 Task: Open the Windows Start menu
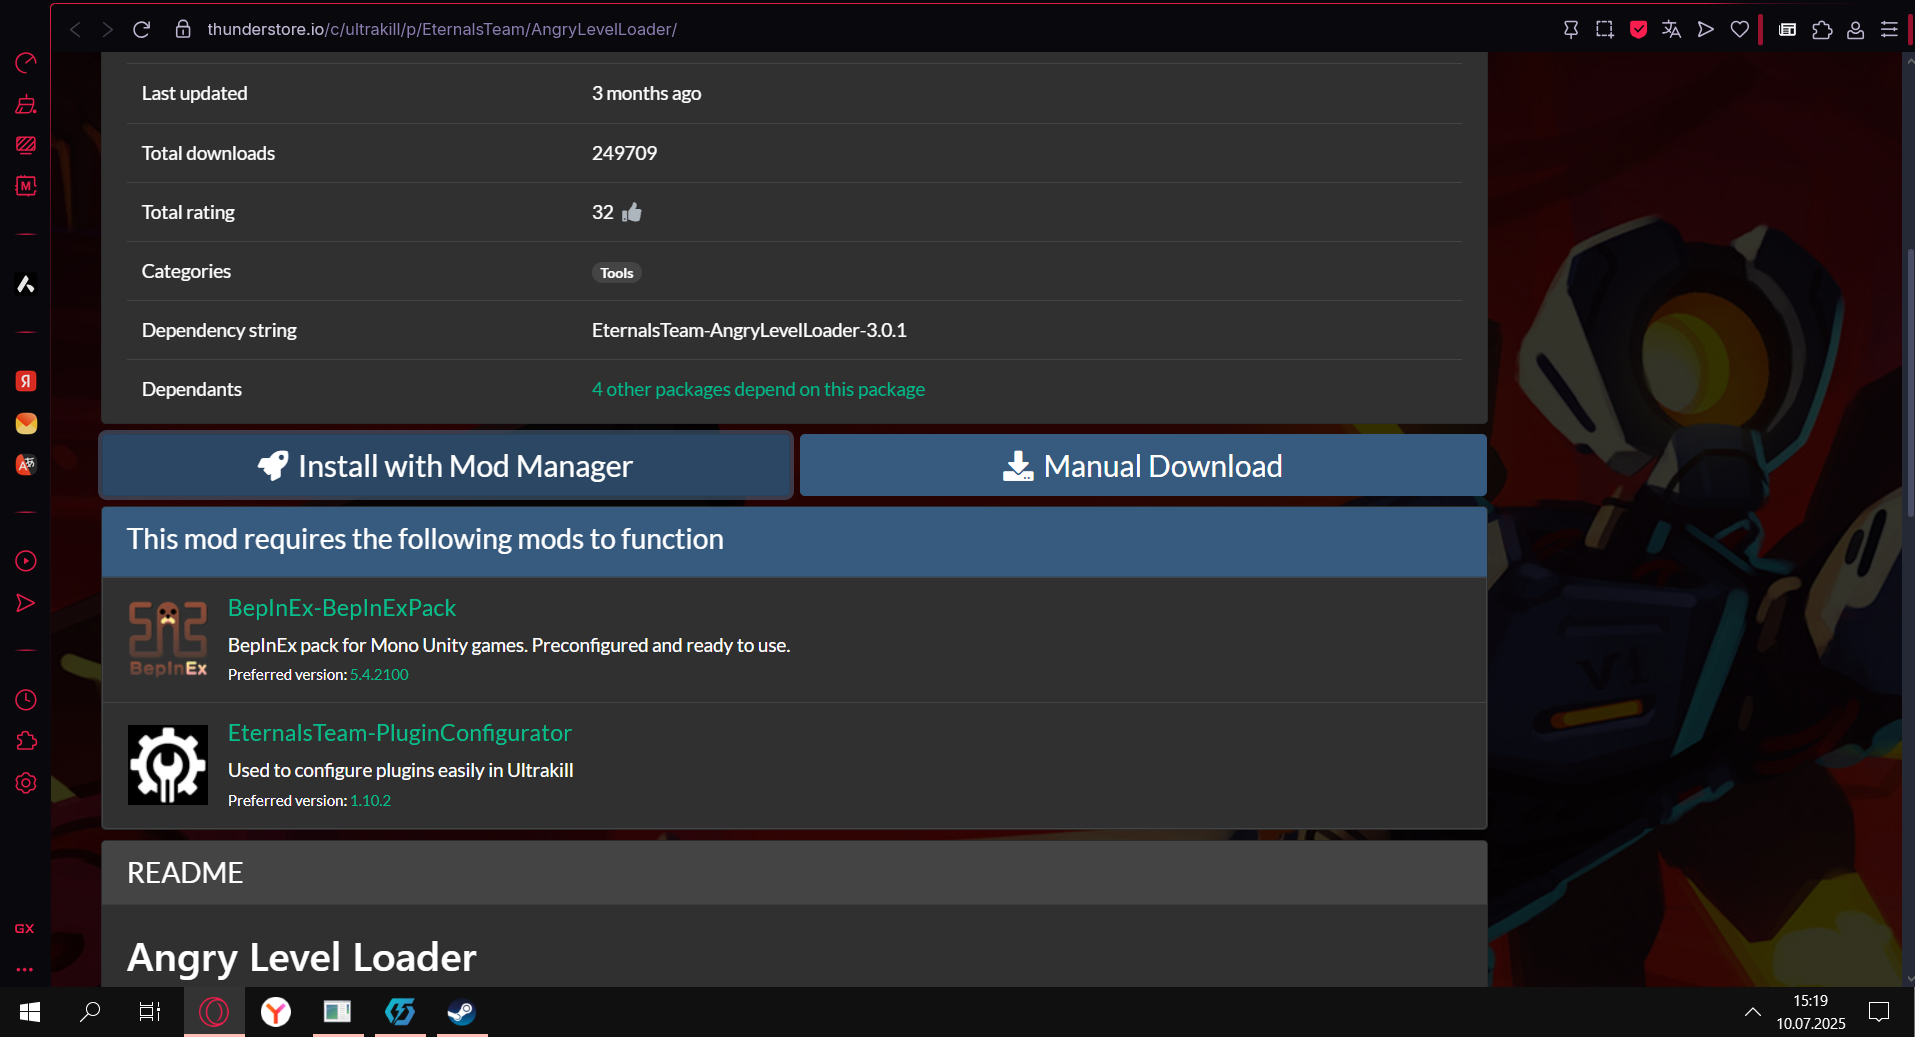tap(30, 1012)
